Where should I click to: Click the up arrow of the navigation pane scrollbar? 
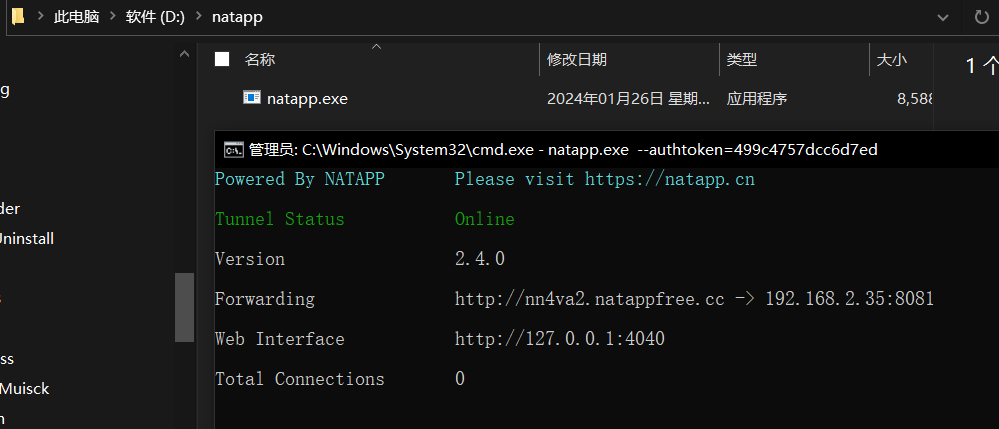point(184,54)
